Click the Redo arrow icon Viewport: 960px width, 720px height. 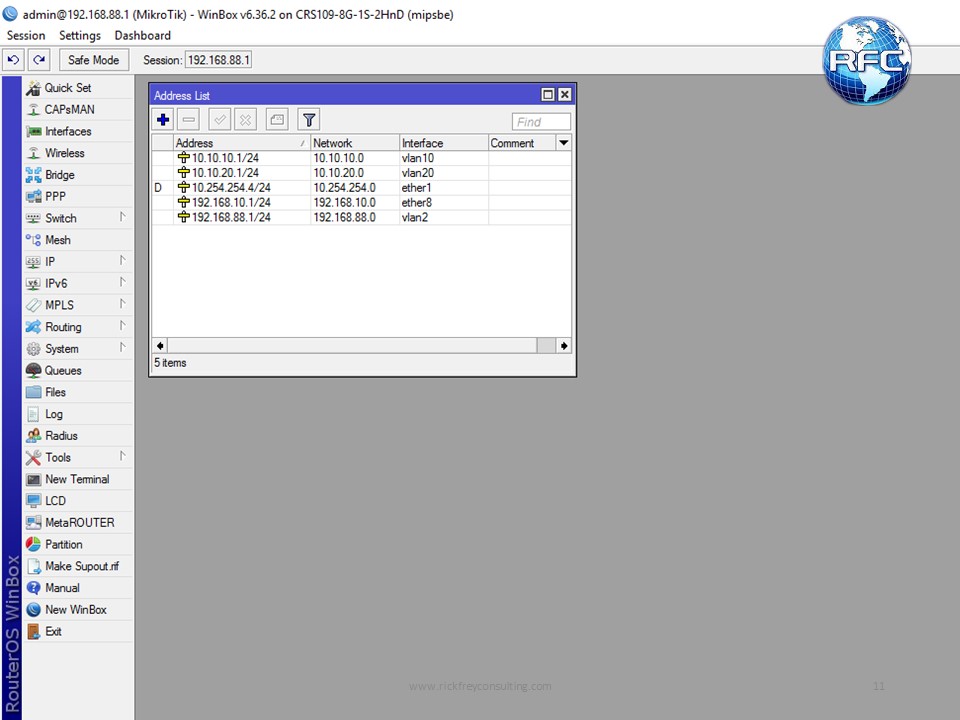click(39, 60)
